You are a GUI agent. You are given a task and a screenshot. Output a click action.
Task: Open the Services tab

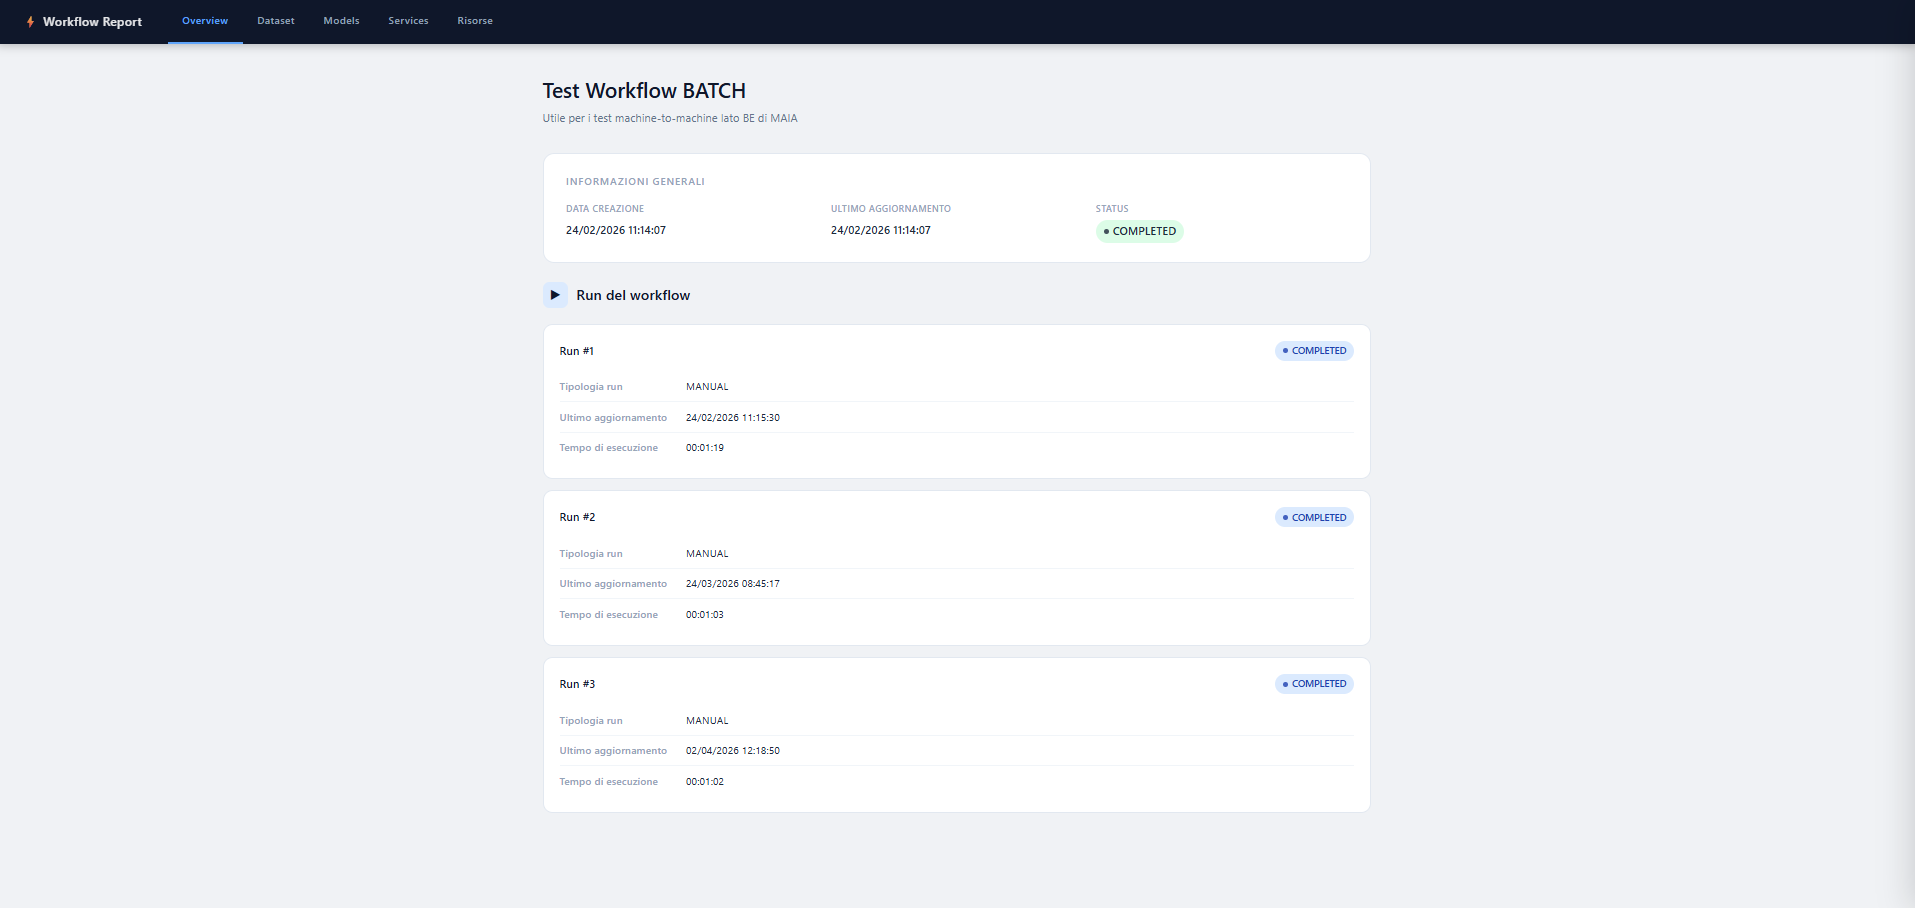coord(408,21)
